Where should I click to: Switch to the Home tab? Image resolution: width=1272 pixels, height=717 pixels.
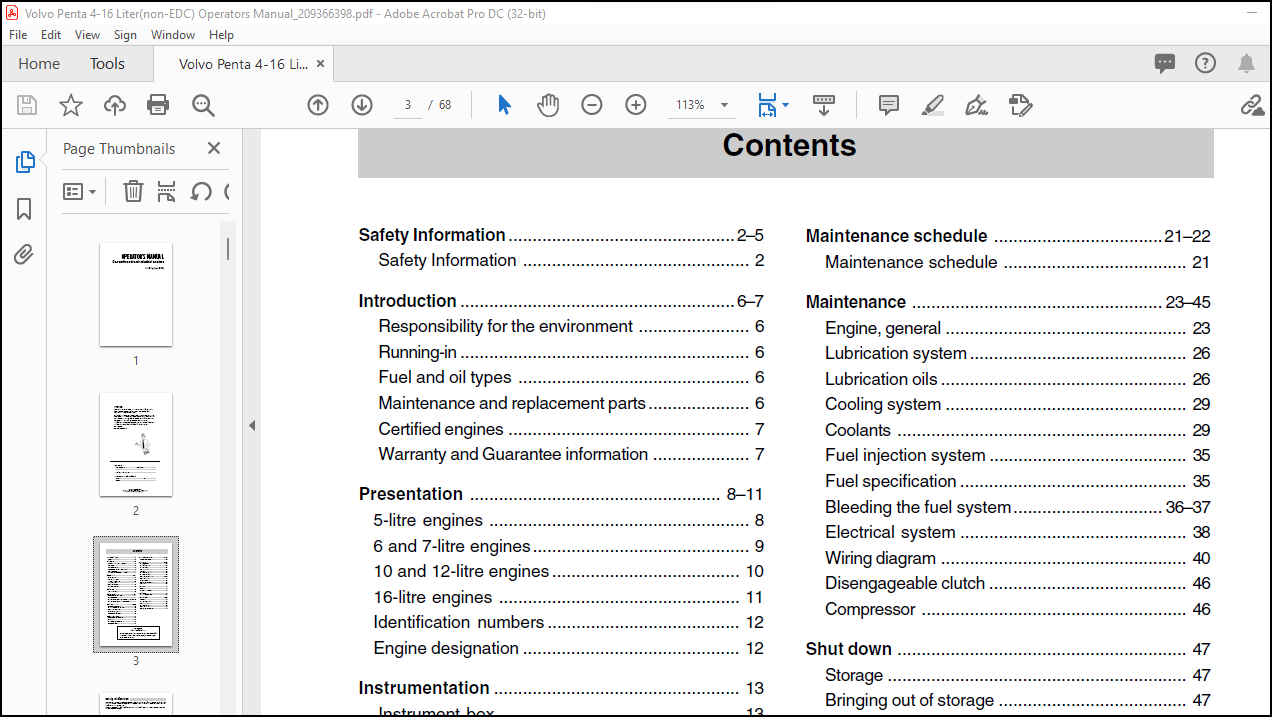pos(39,63)
